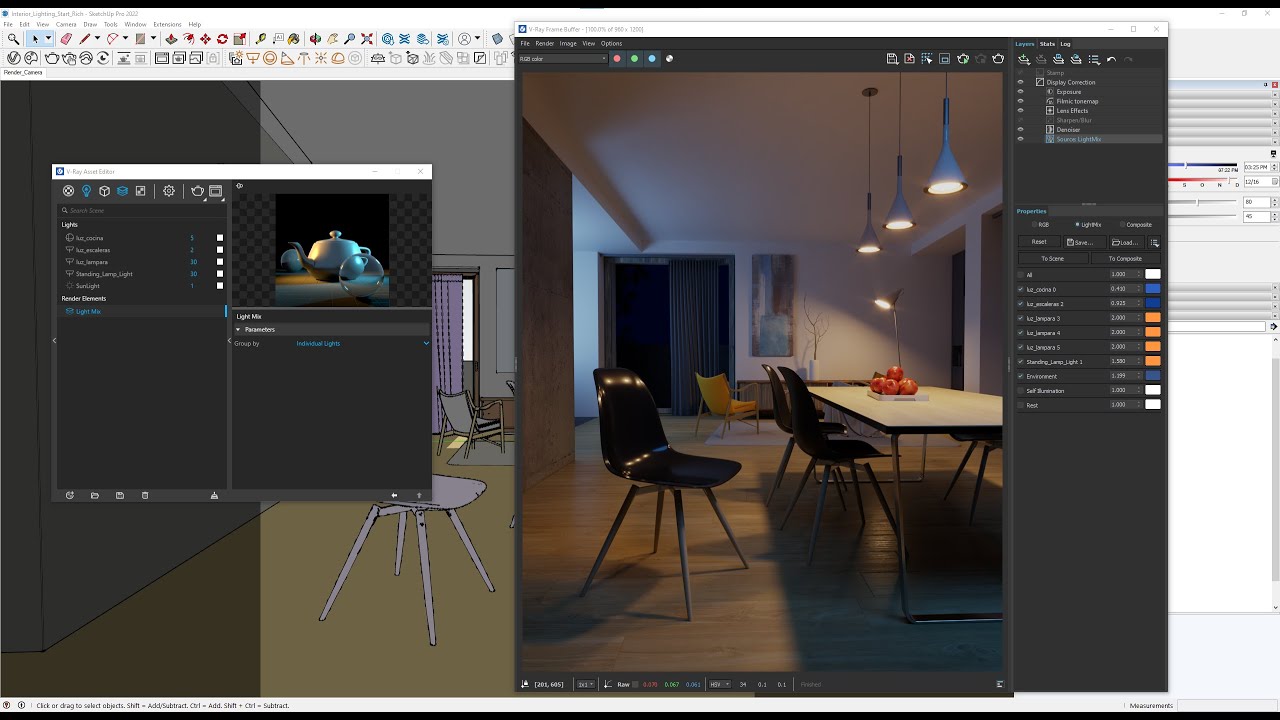This screenshot has height=720, width=1280.
Task: Select the Orbit tool in SketchUp
Action: (x=315, y=39)
